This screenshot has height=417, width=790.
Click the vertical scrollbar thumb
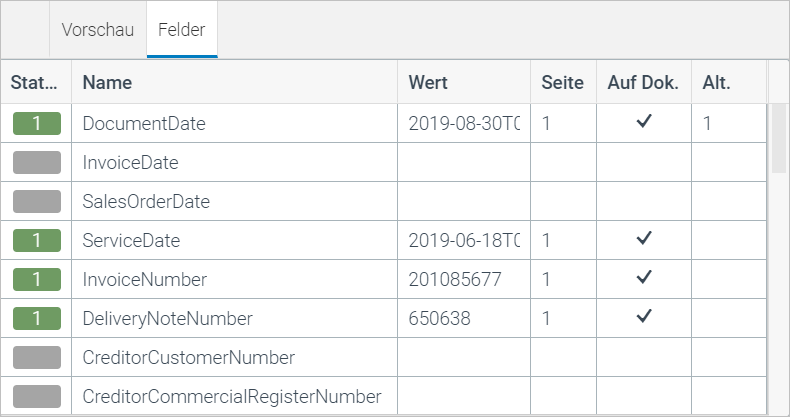click(x=777, y=140)
